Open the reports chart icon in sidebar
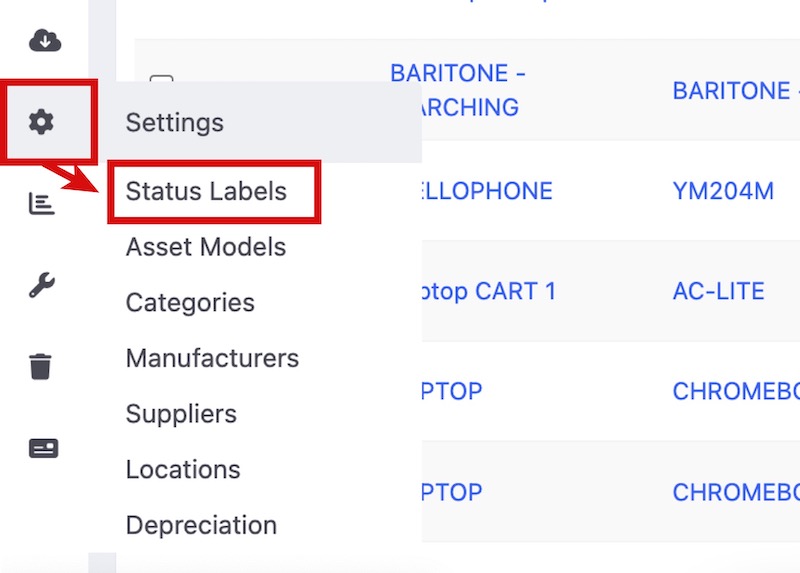This screenshot has width=800, height=573. [x=41, y=204]
